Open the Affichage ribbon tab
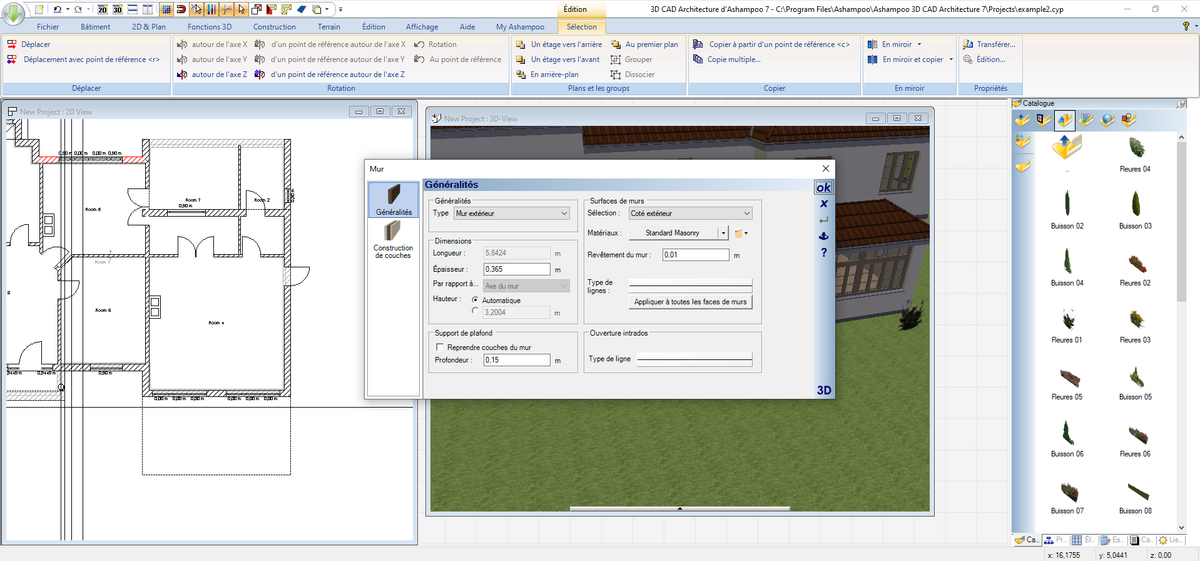This screenshot has width=1200, height=561. (x=422, y=27)
